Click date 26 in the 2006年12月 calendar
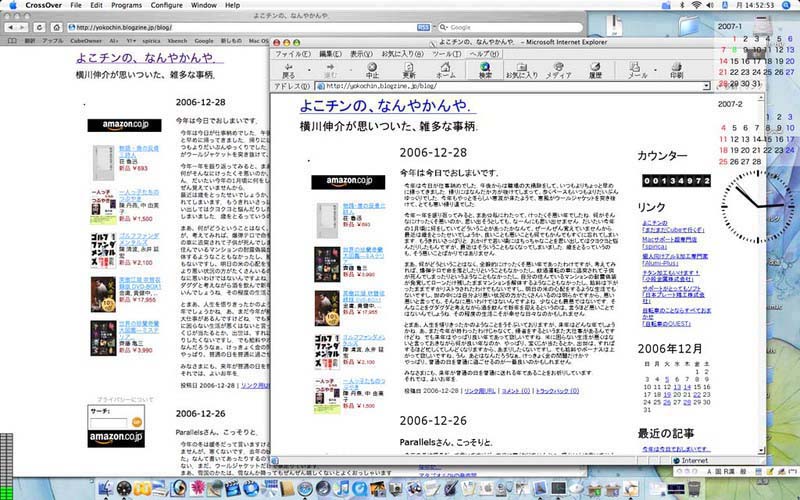 [x=667, y=402]
